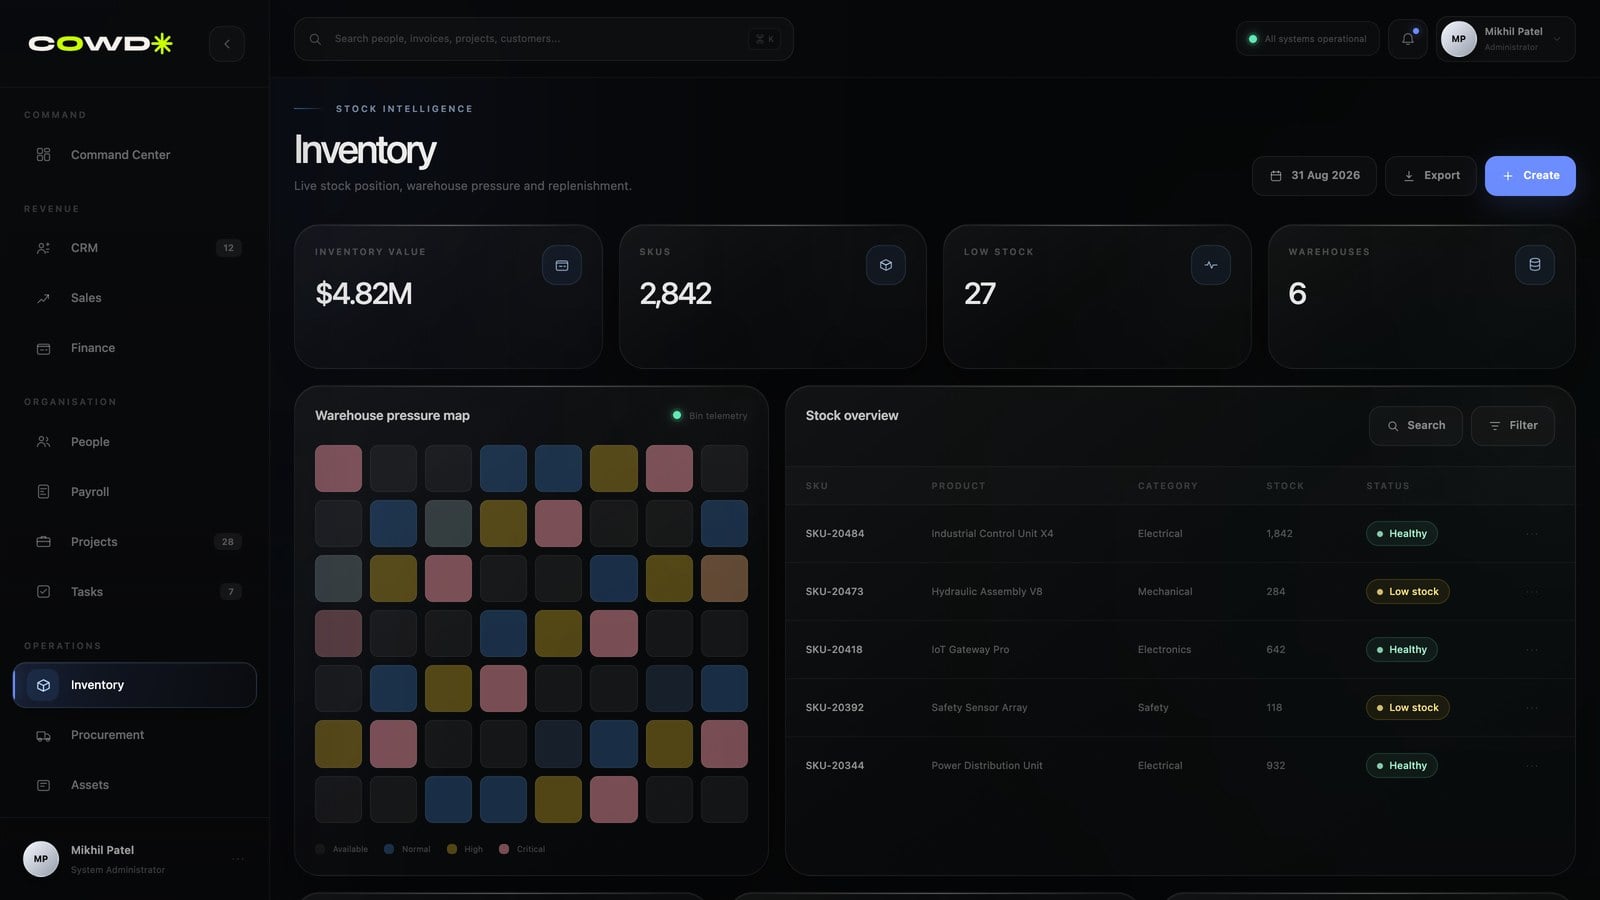Viewport: 1600px width, 900px height.
Task: Open the Sales section
Action: (135, 298)
